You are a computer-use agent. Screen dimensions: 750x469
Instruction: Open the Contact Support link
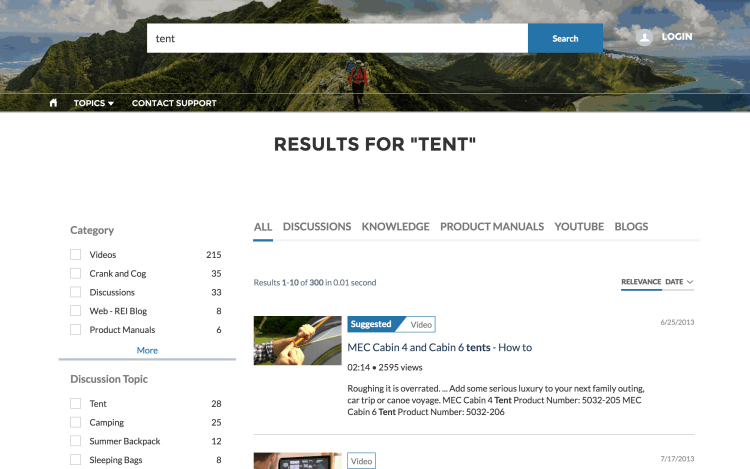pos(174,103)
